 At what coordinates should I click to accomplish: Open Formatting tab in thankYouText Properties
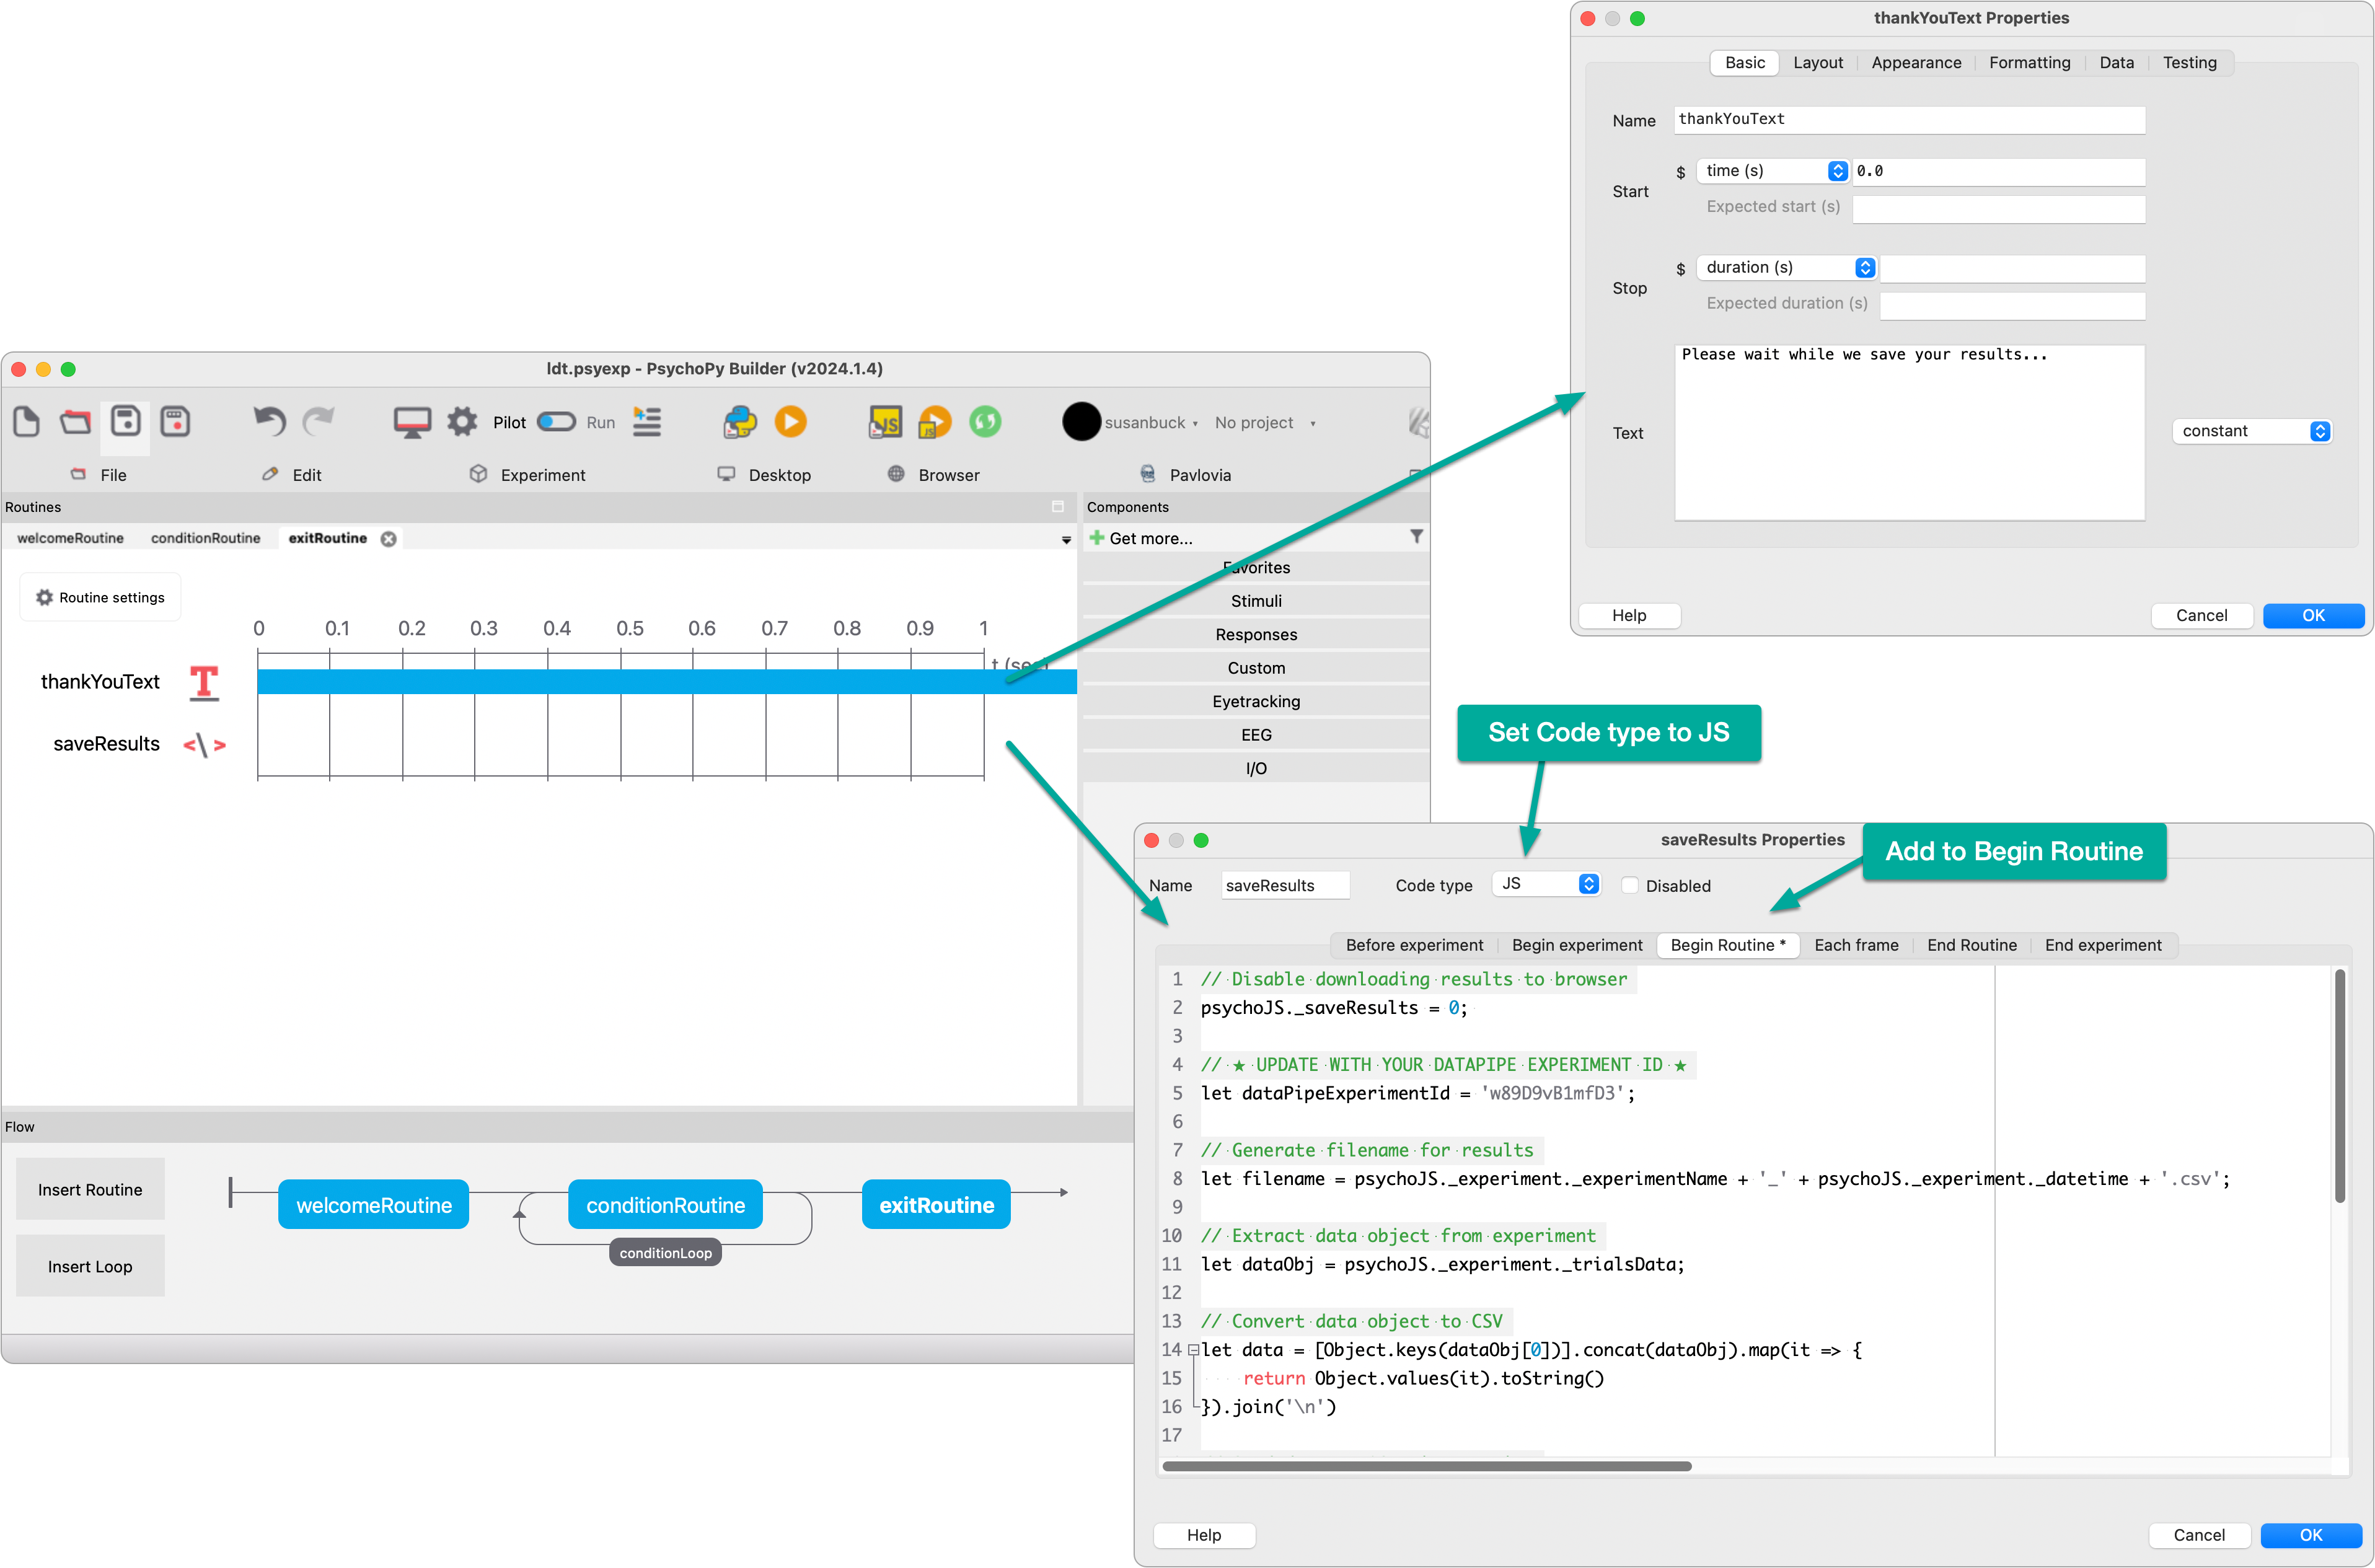2029,63
